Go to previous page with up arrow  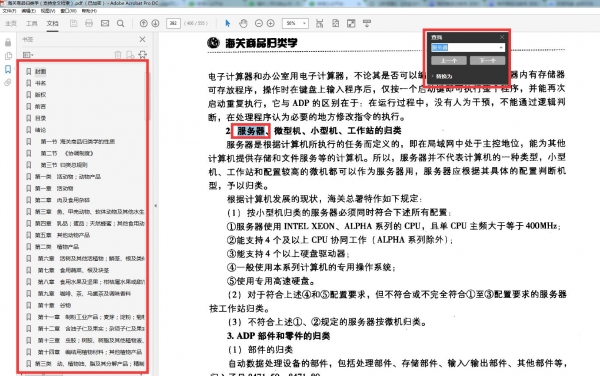point(143,23)
